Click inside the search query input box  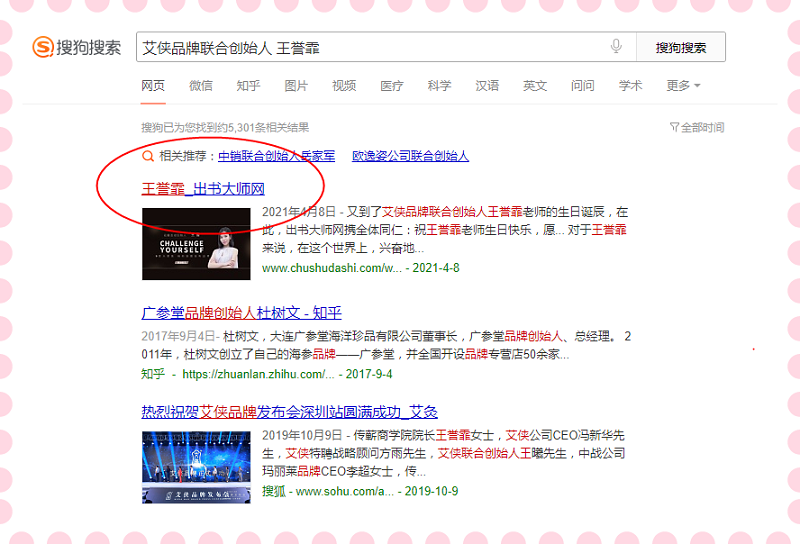click(370, 47)
